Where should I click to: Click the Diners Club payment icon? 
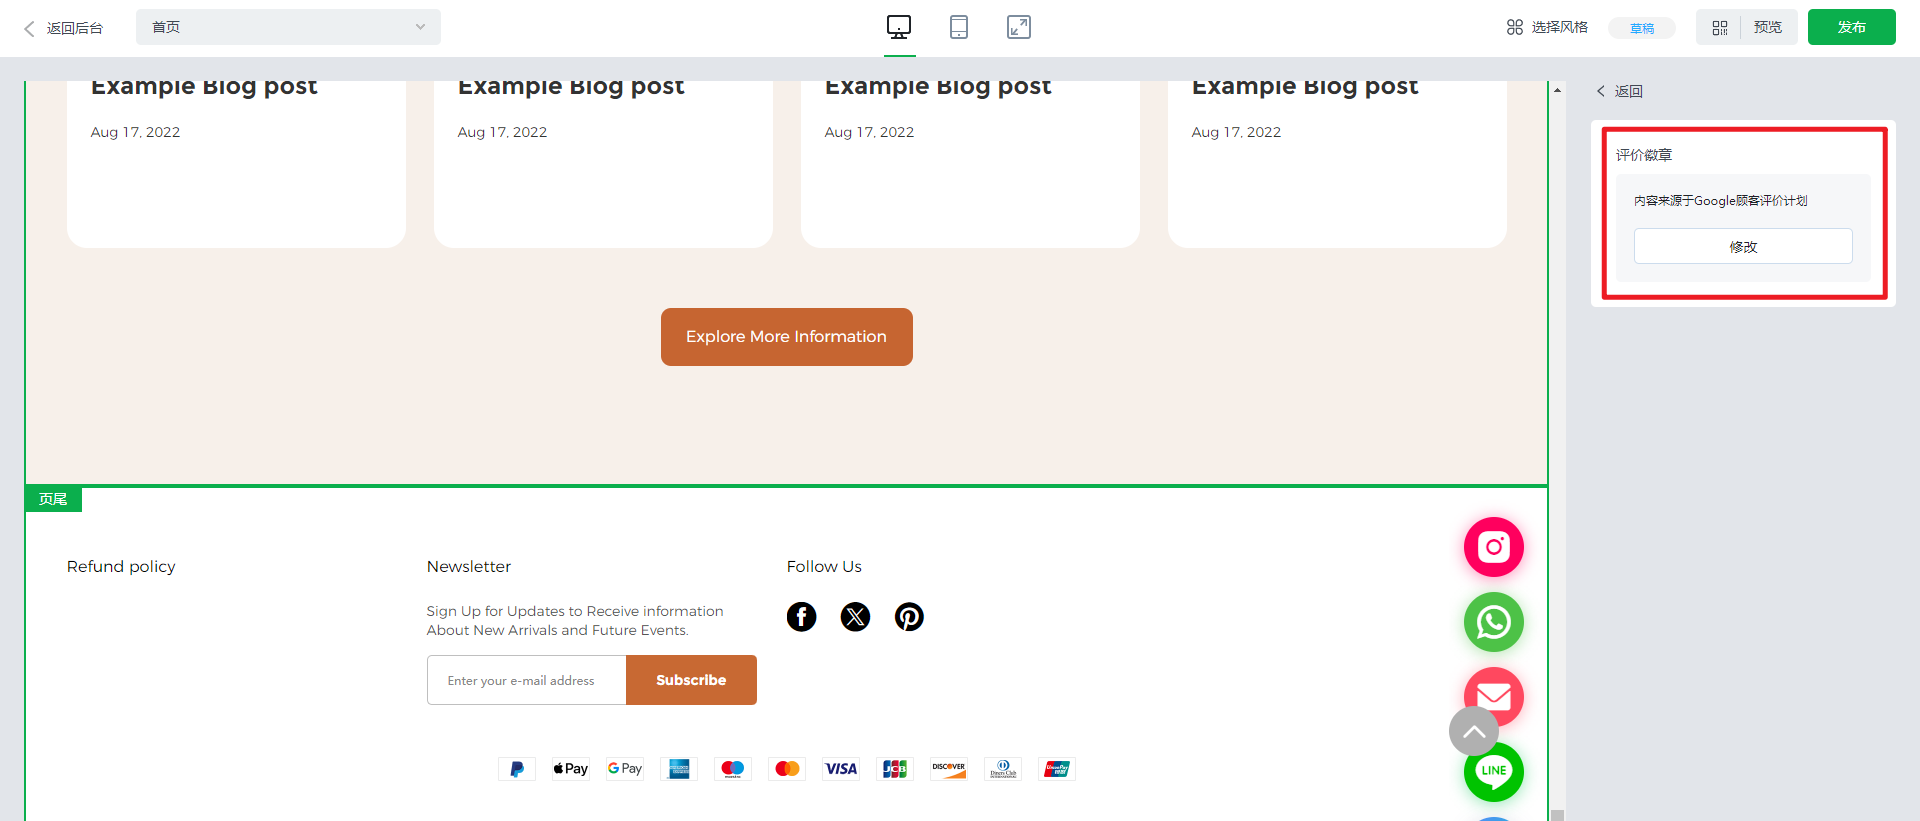point(1003,769)
